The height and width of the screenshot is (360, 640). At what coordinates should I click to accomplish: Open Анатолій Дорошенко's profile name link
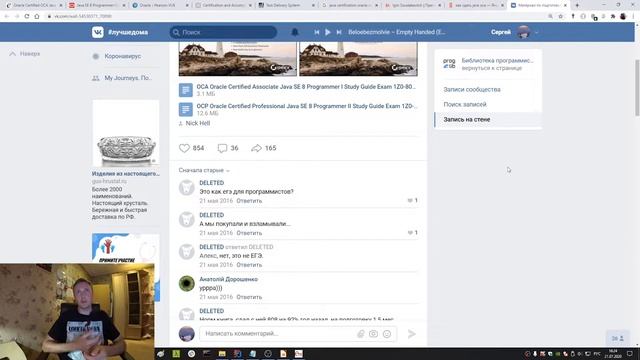click(x=228, y=279)
